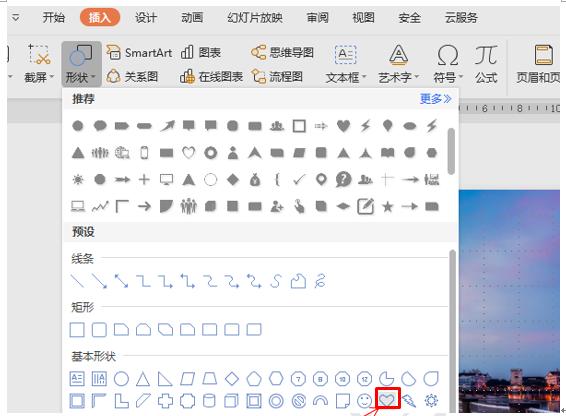
Task: Pick the hexagon basic shape
Action: point(276,379)
